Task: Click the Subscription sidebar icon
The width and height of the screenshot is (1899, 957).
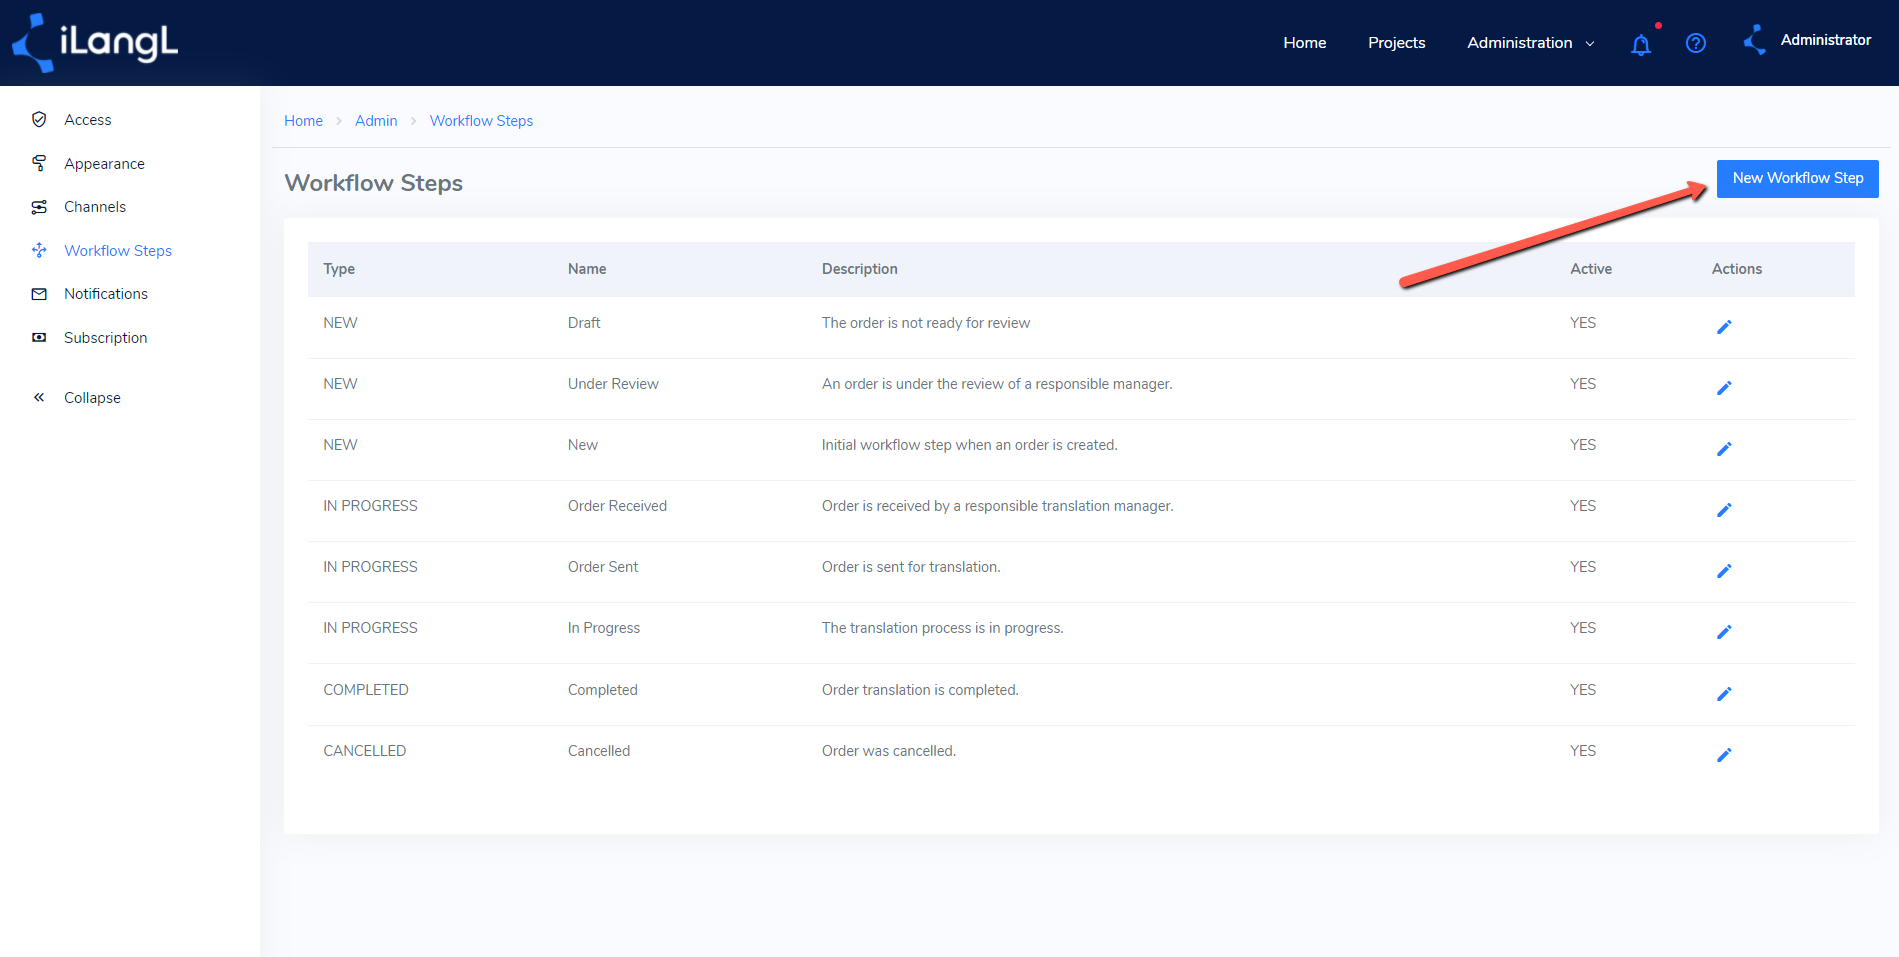Action: click(39, 338)
